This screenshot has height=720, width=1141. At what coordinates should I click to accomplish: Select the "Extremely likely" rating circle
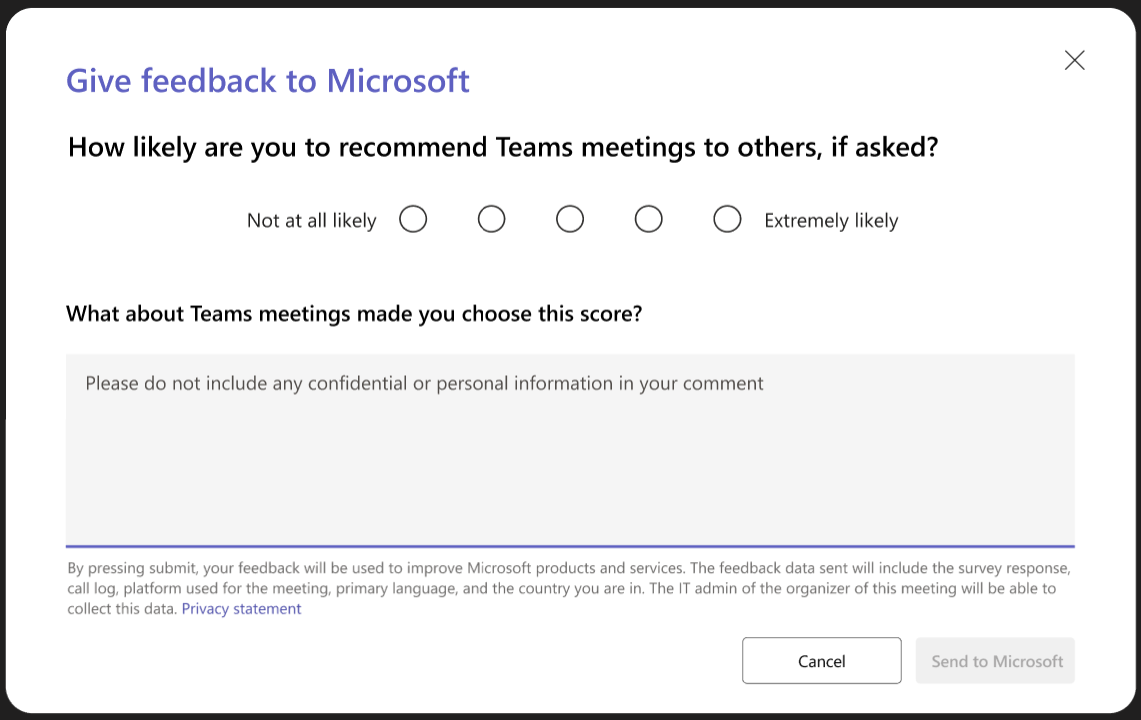(x=727, y=219)
